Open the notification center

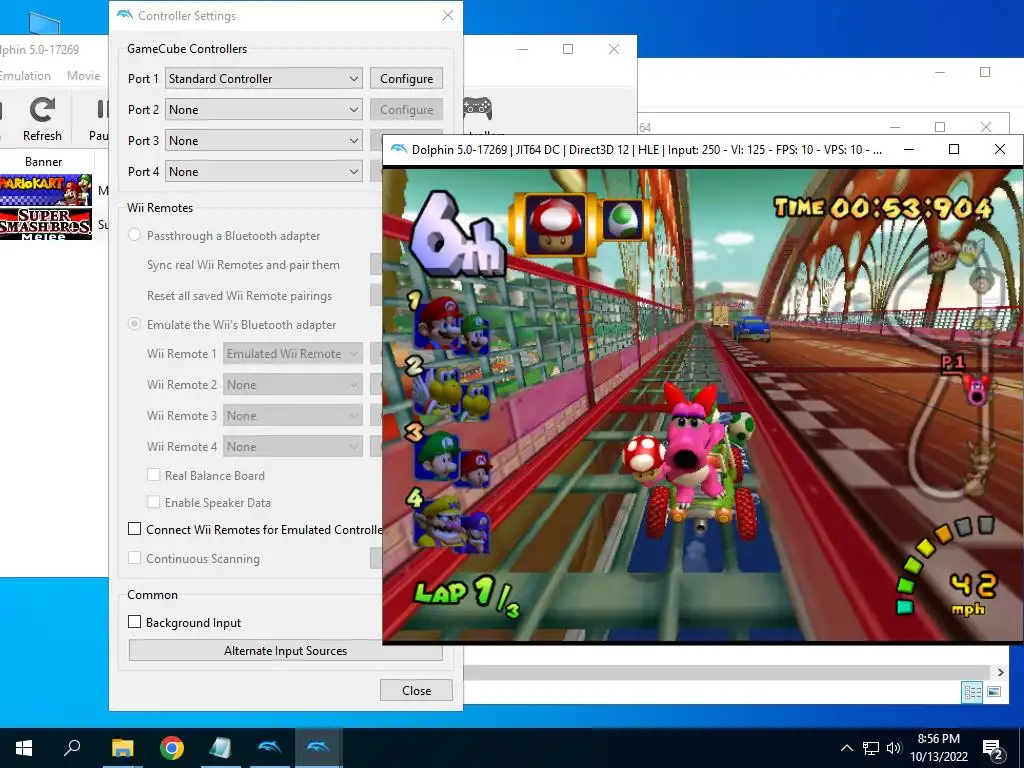[993, 750]
